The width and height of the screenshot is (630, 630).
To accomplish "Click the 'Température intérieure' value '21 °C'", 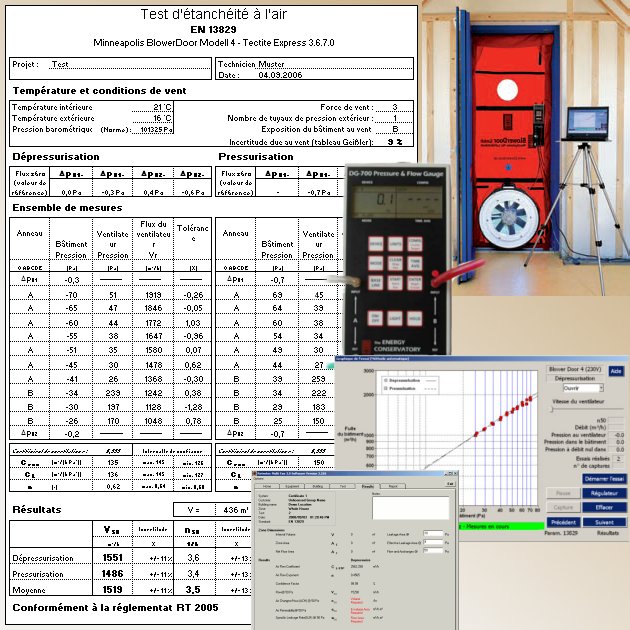I will (162, 107).
